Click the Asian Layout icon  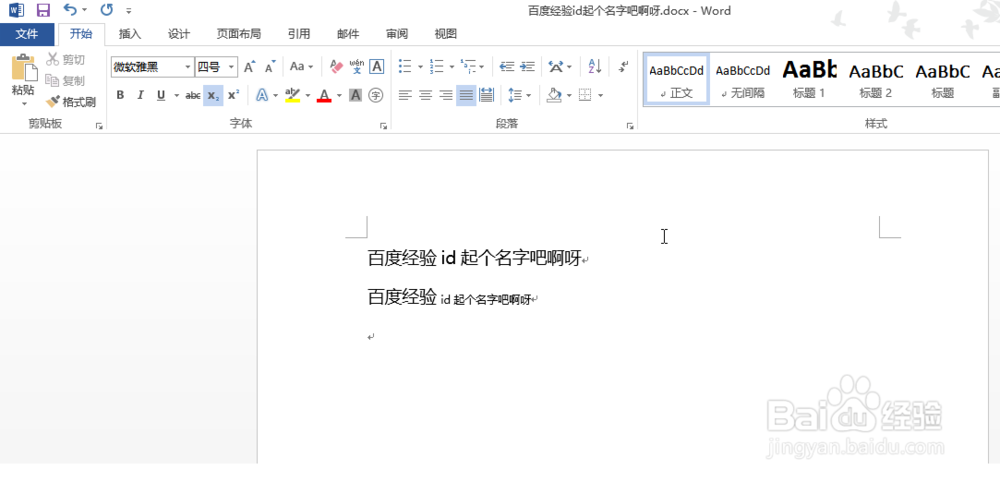click(x=556, y=66)
